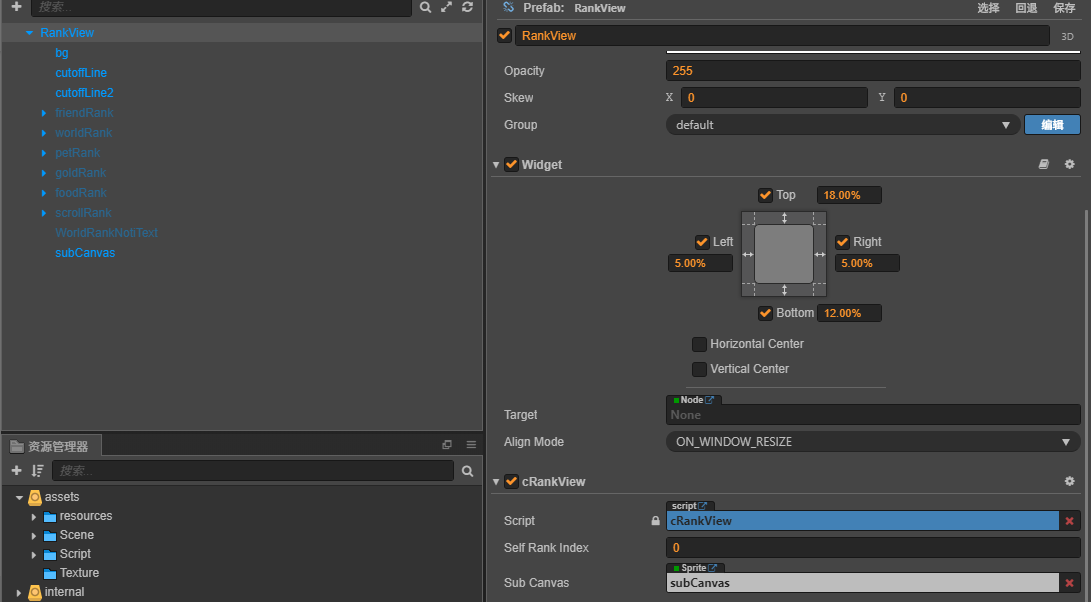Expand the Scene folder

click(34, 535)
